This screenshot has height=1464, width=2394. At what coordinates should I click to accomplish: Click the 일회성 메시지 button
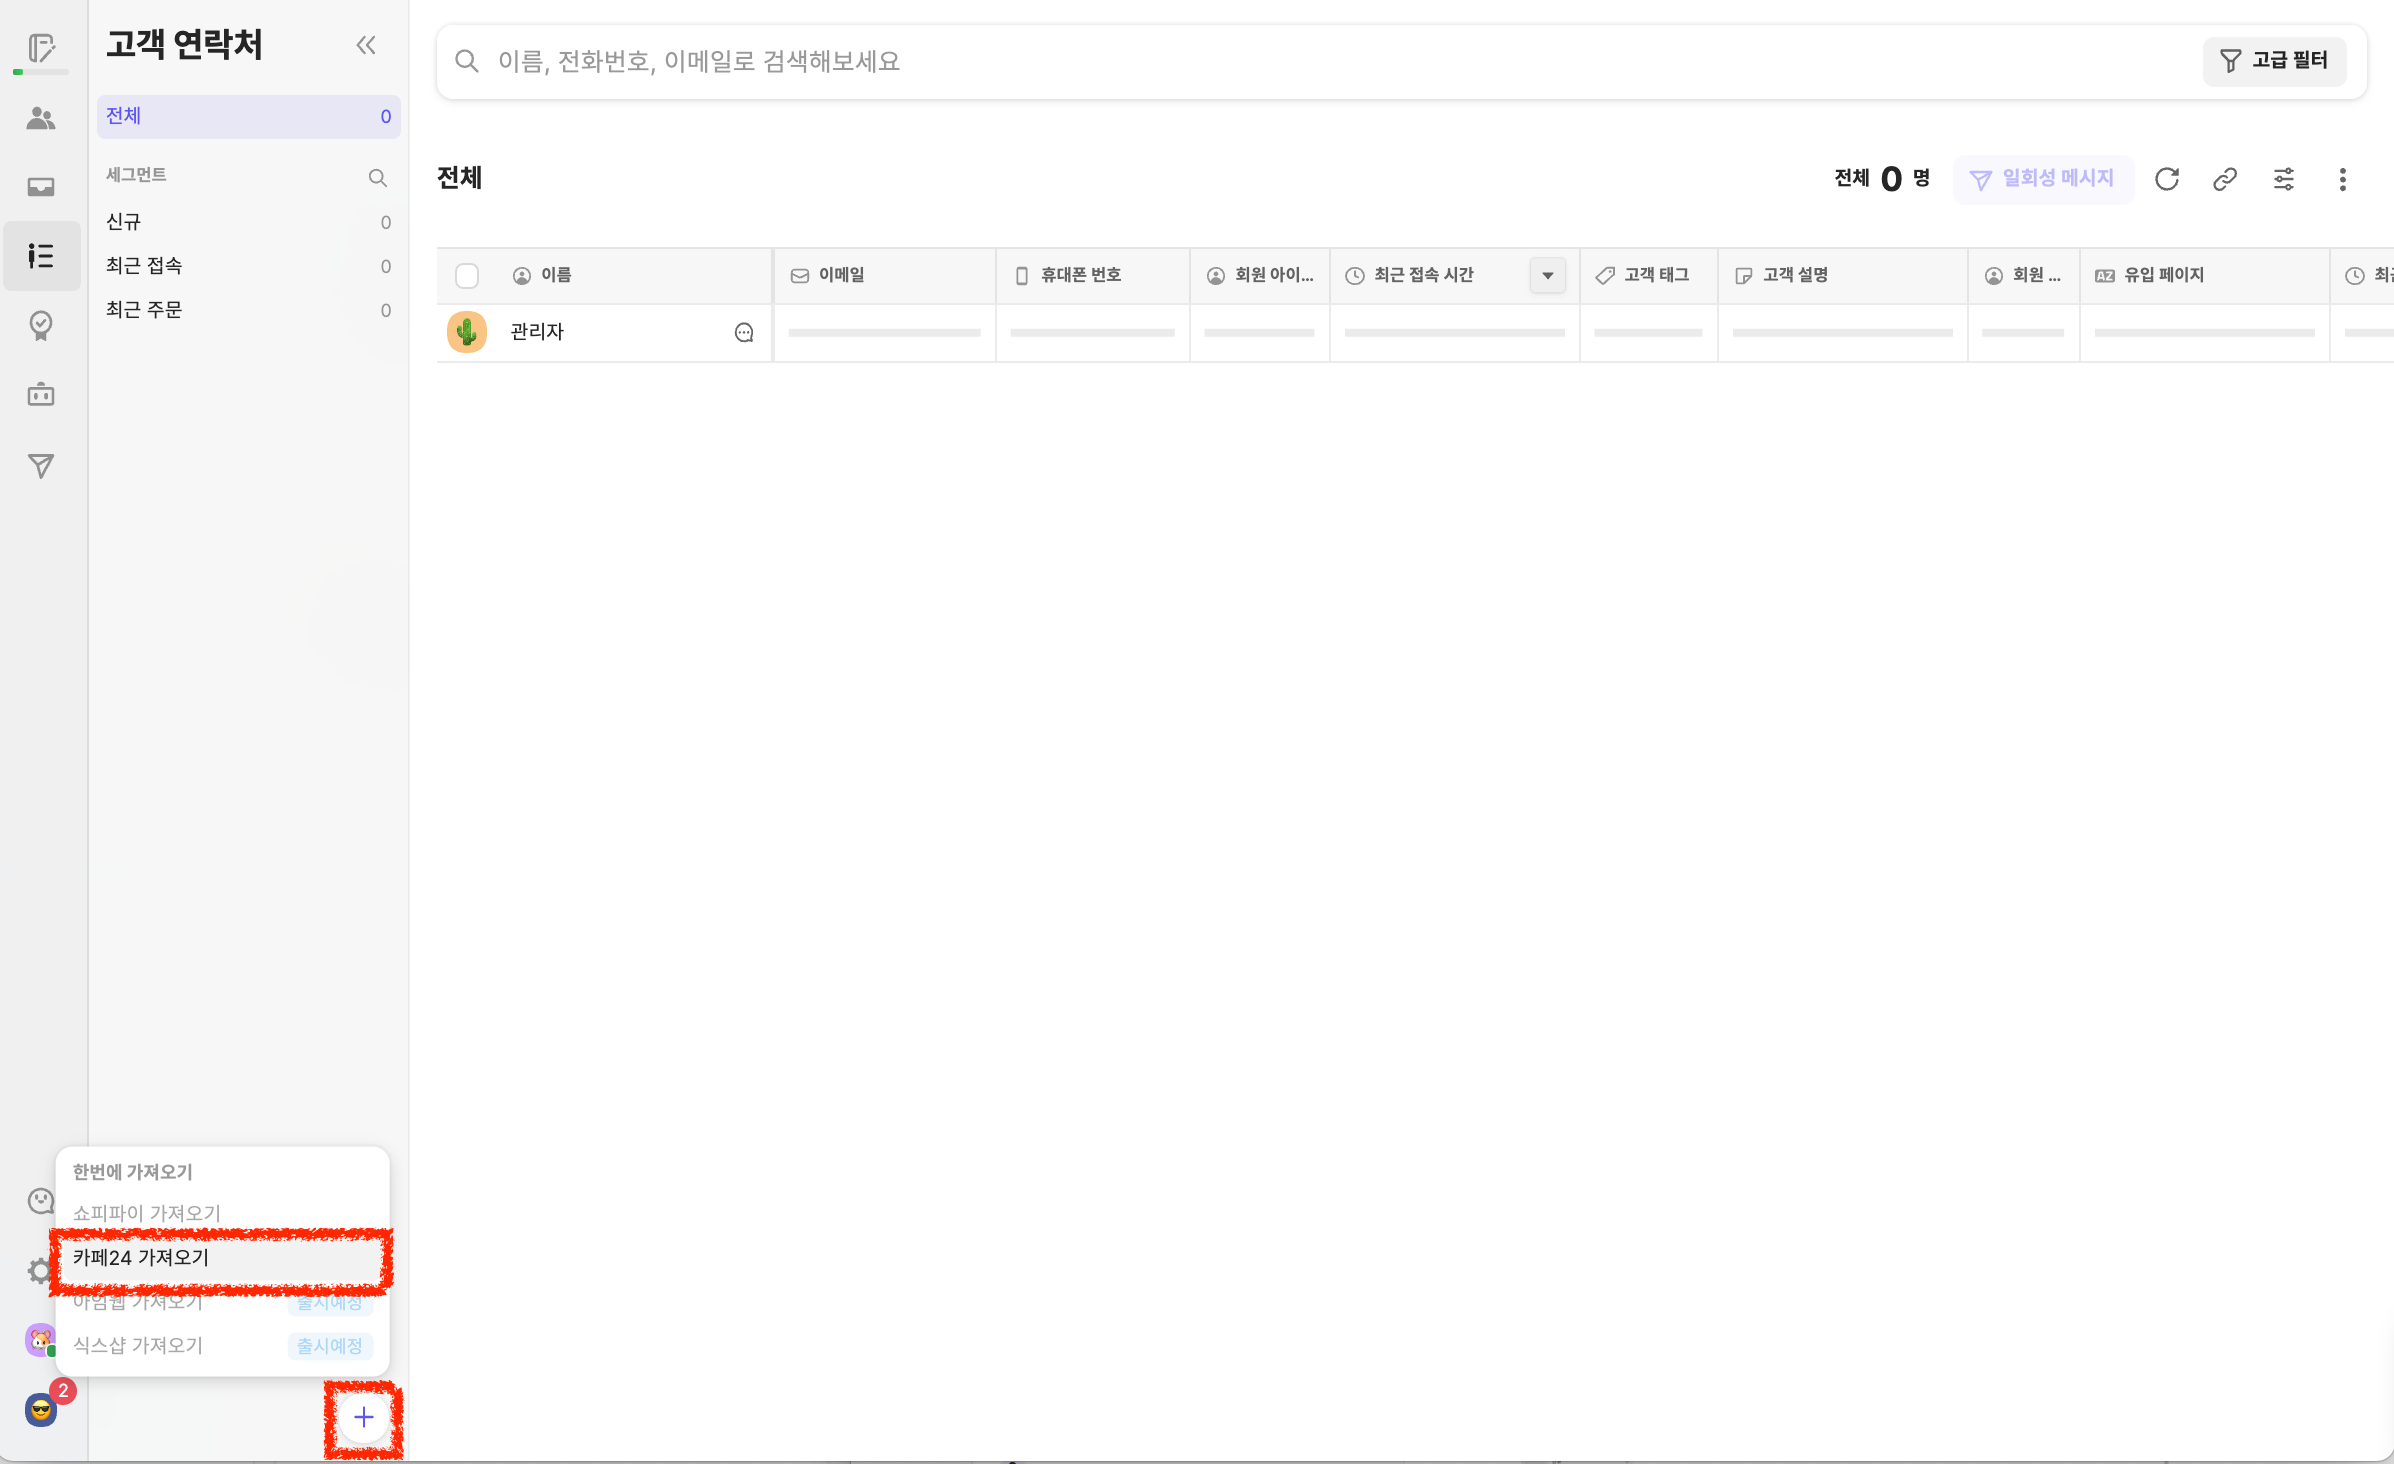click(2043, 179)
